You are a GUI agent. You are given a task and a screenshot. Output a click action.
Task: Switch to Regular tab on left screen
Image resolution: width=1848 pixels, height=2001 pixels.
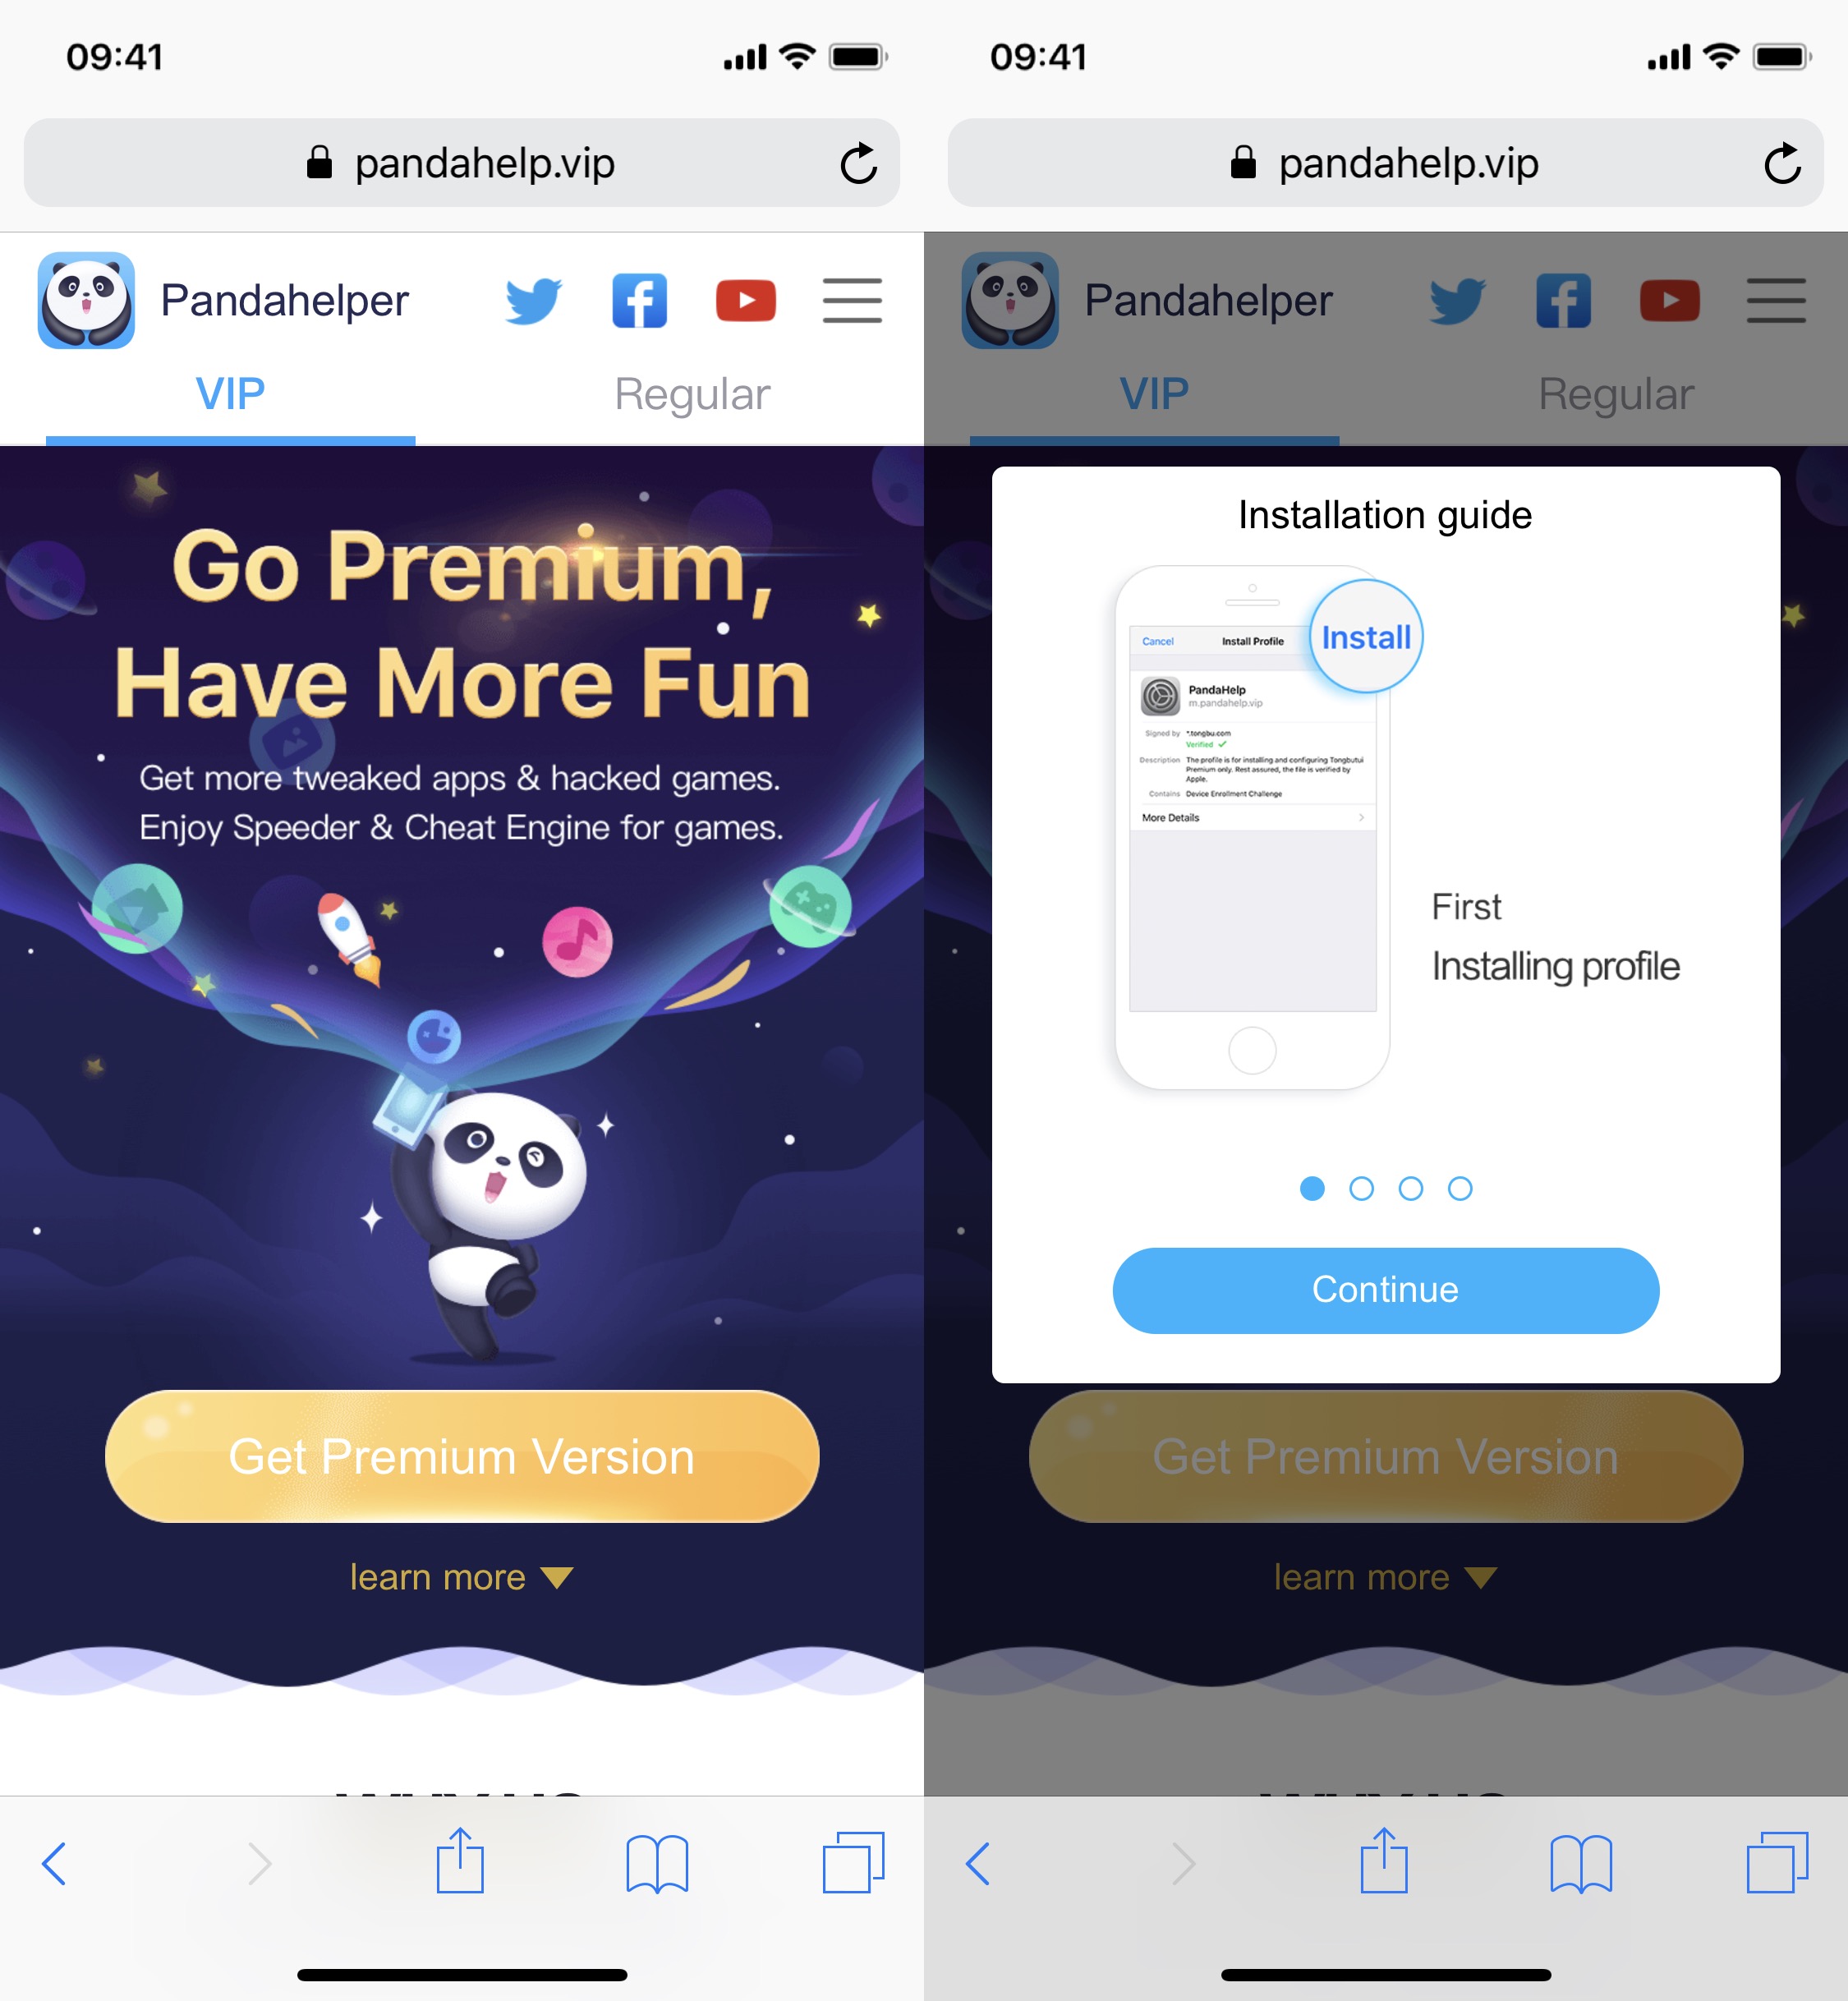tap(692, 394)
